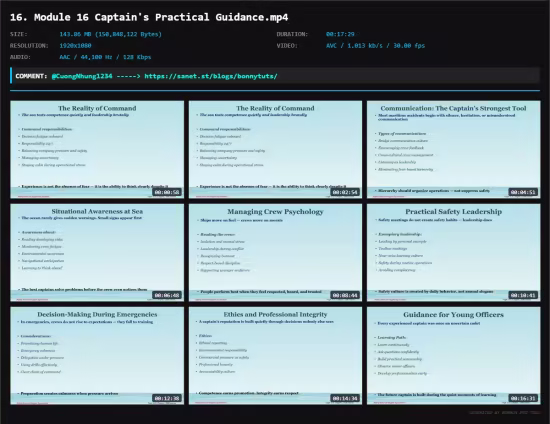
Task: Open the first Reality of Command thumbnail
Action: pyautogui.click(x=97, y=149)
